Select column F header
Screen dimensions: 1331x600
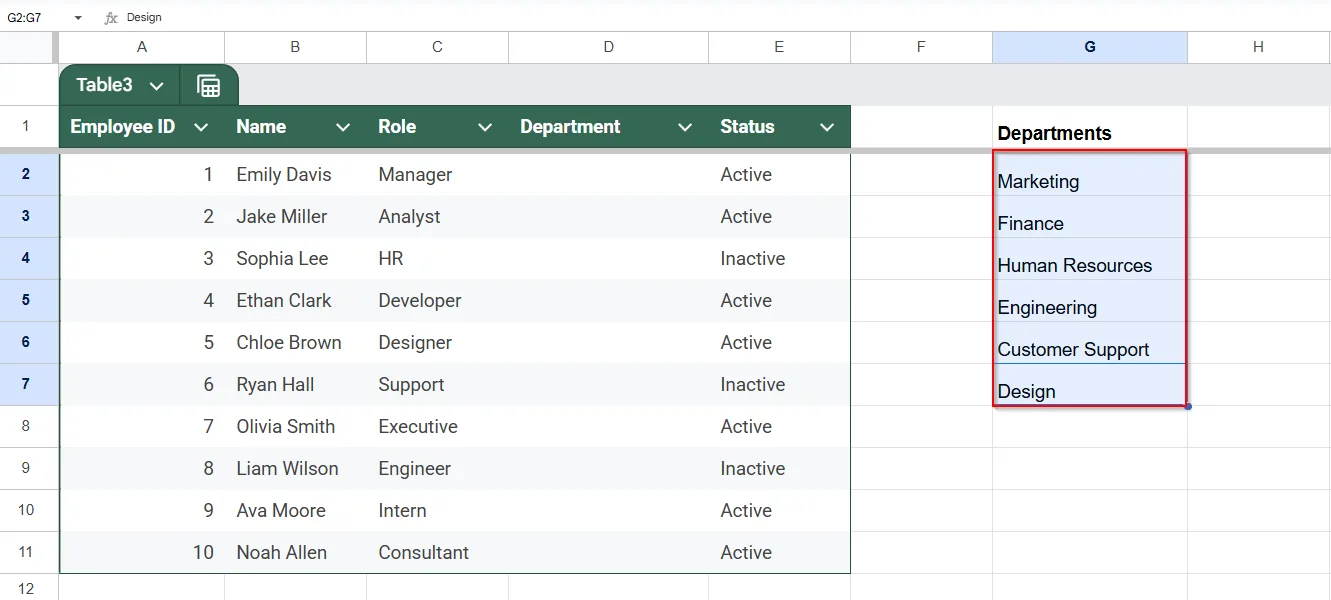click(921, 47)
